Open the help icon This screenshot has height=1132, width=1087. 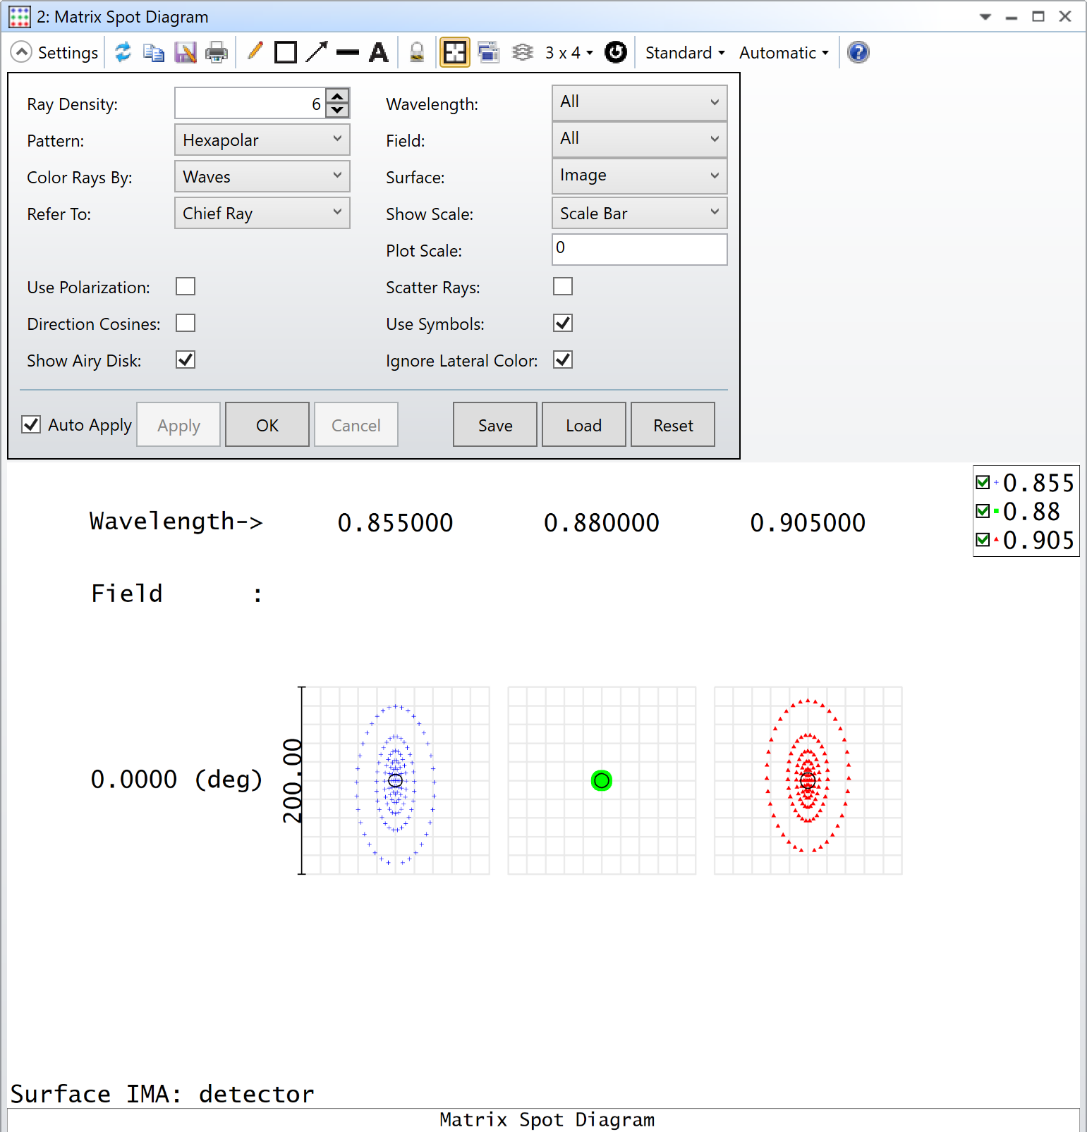(x=858, y=53)
